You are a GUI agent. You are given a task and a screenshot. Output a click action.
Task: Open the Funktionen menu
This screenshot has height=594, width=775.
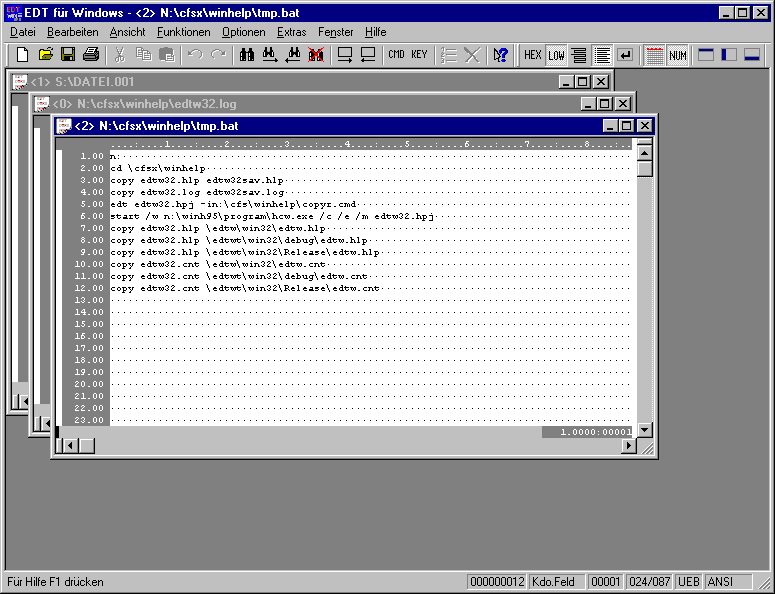coord(183,32)
